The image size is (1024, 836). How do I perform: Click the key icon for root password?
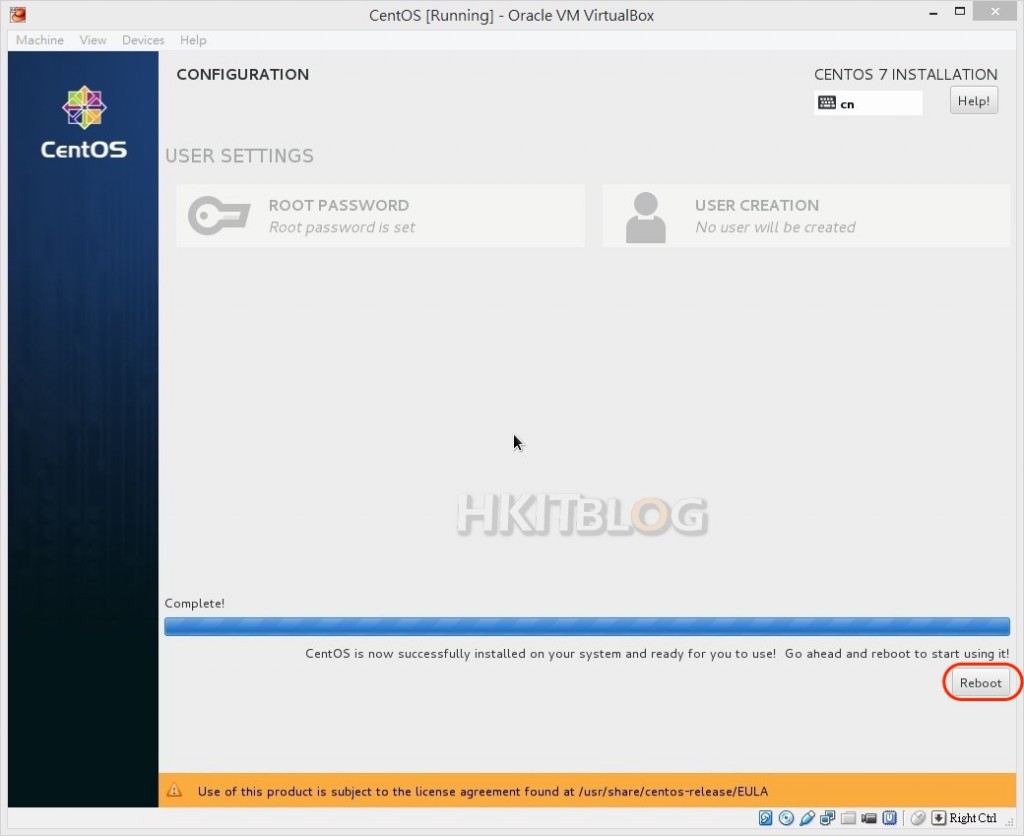(219, 215)
